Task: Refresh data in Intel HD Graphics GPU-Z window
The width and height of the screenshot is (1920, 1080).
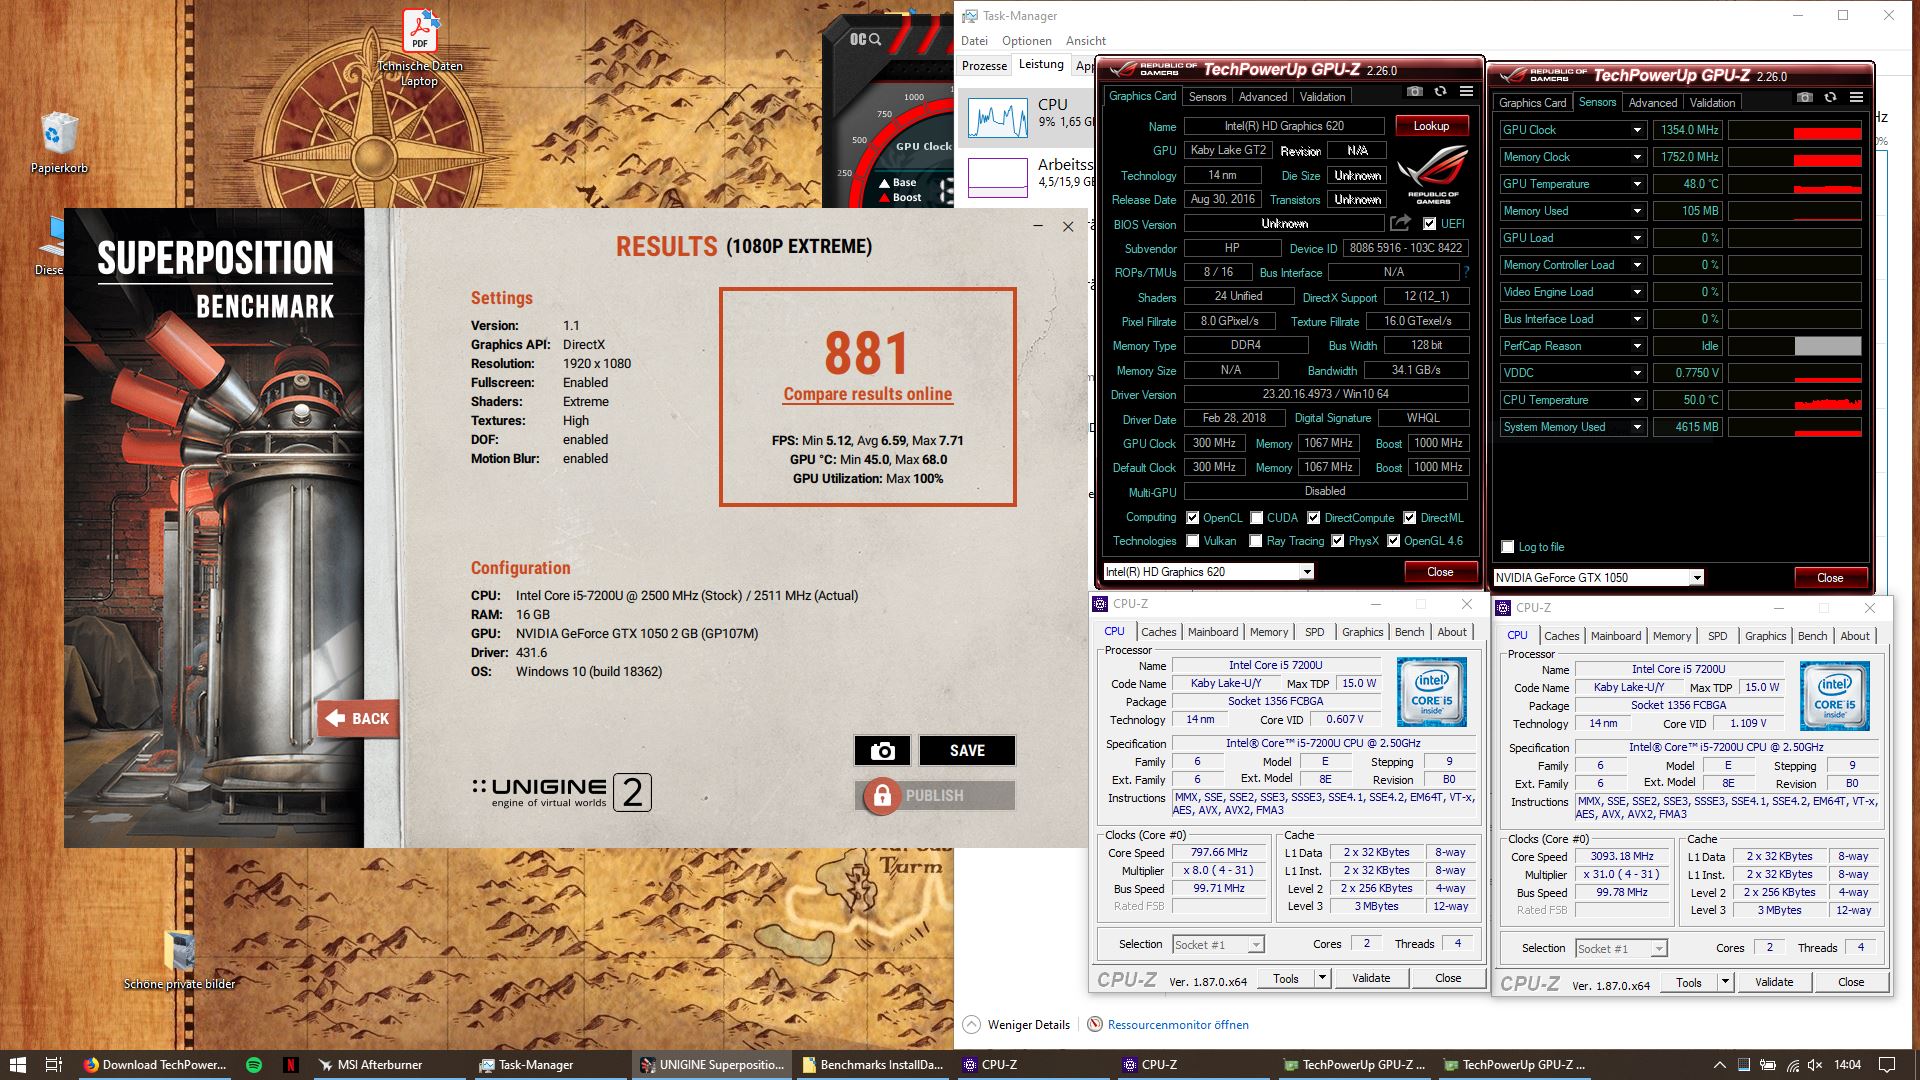Action: 1440,91
